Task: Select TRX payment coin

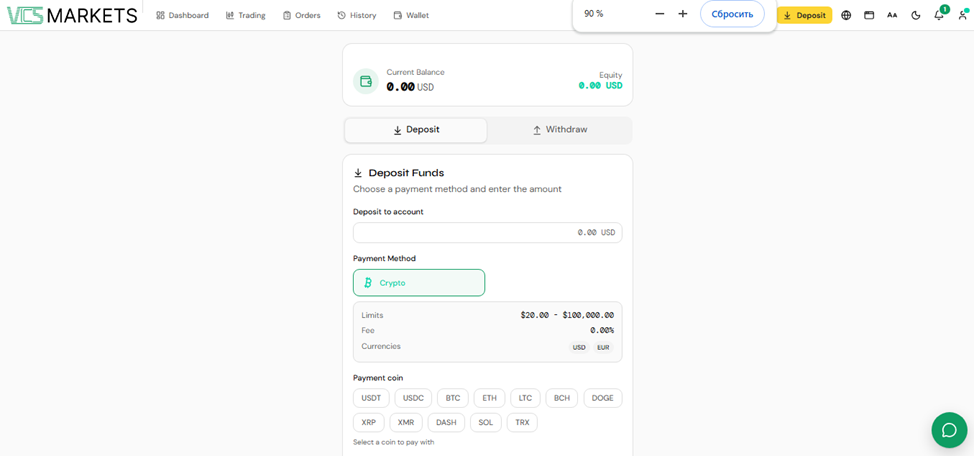Action: [522, 422]
